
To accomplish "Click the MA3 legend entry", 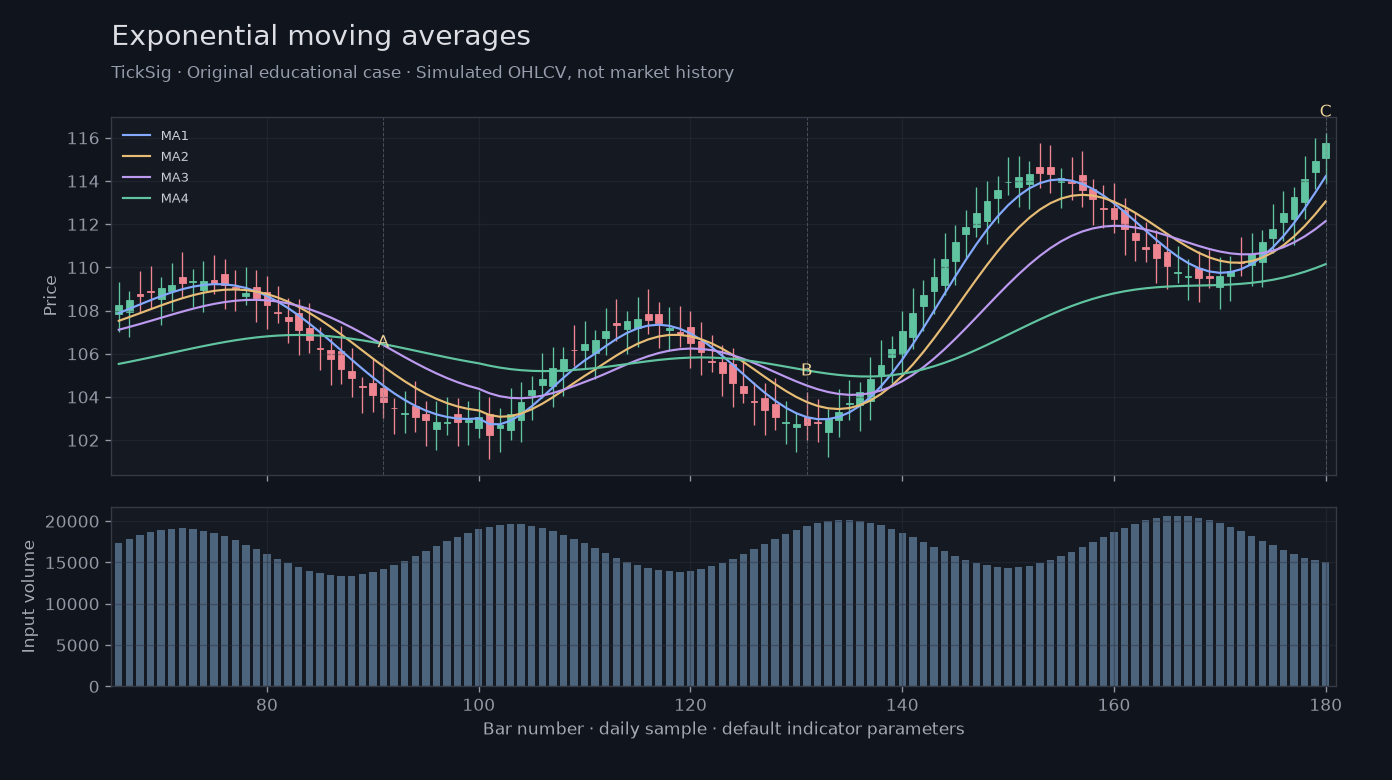I will point(155,178).
